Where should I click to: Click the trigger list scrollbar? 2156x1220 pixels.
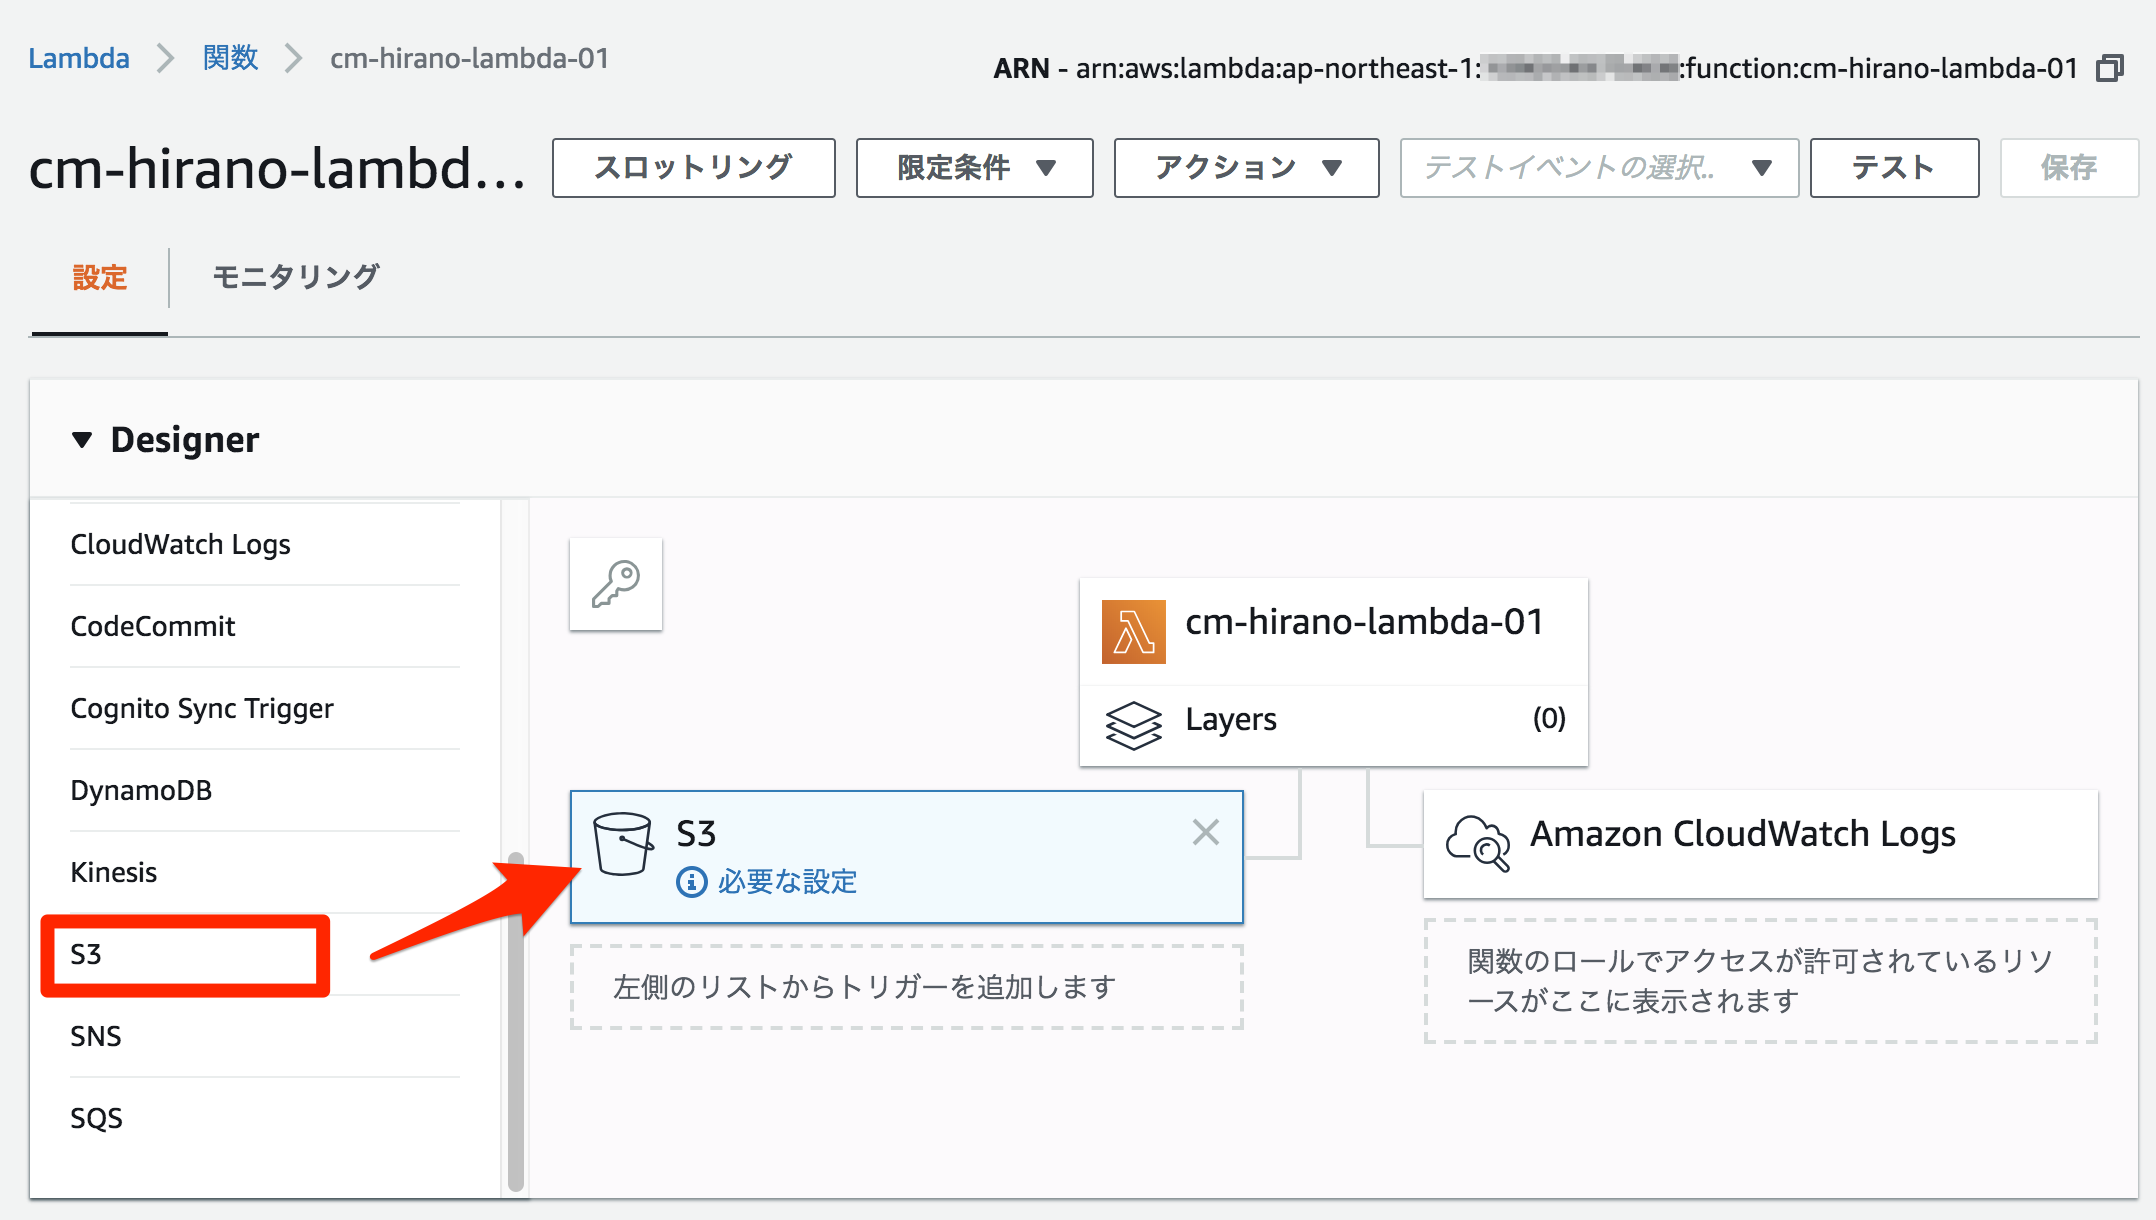[x=516, y=1022]
